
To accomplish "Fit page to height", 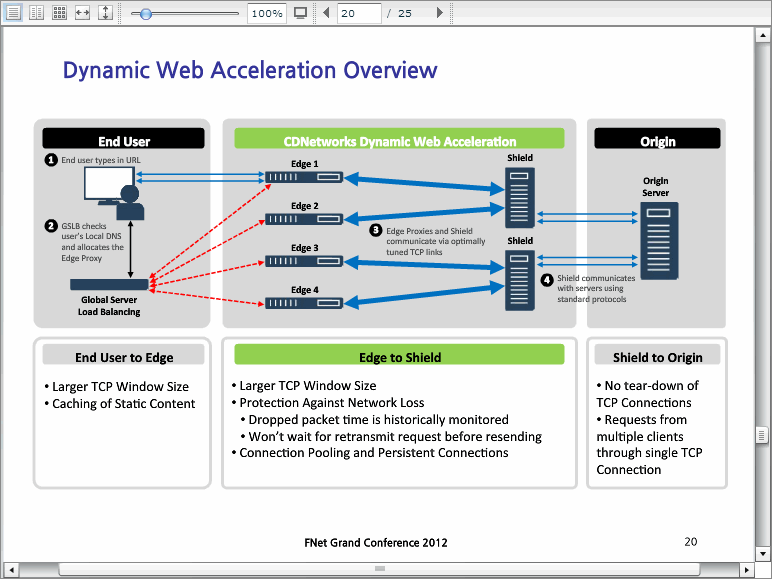I will [x=105, y=13].
